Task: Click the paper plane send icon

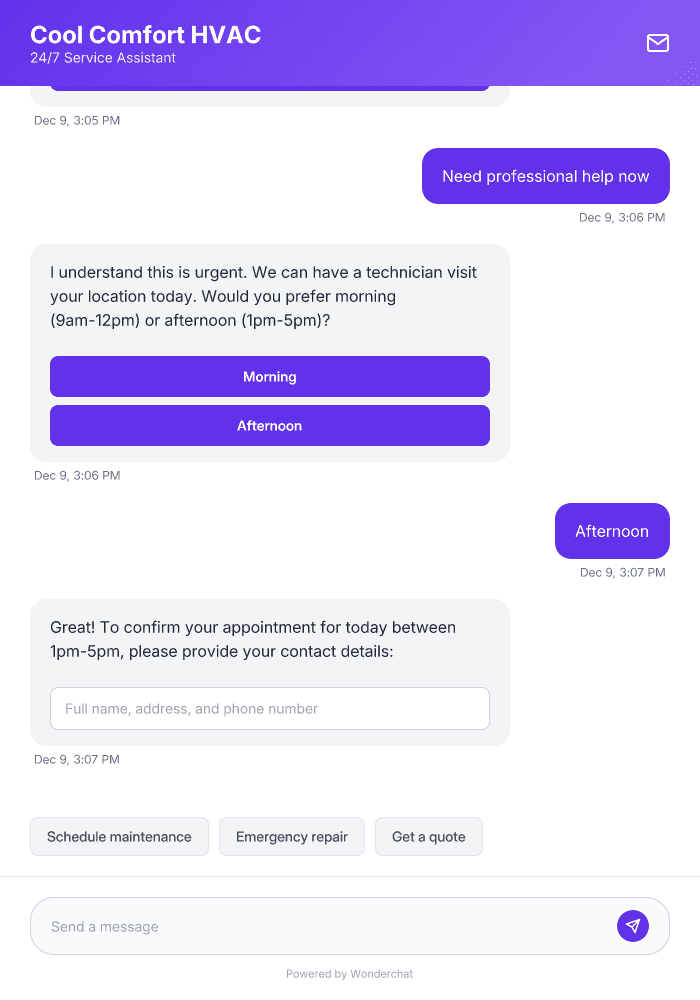Action: [x=633, y=925]
